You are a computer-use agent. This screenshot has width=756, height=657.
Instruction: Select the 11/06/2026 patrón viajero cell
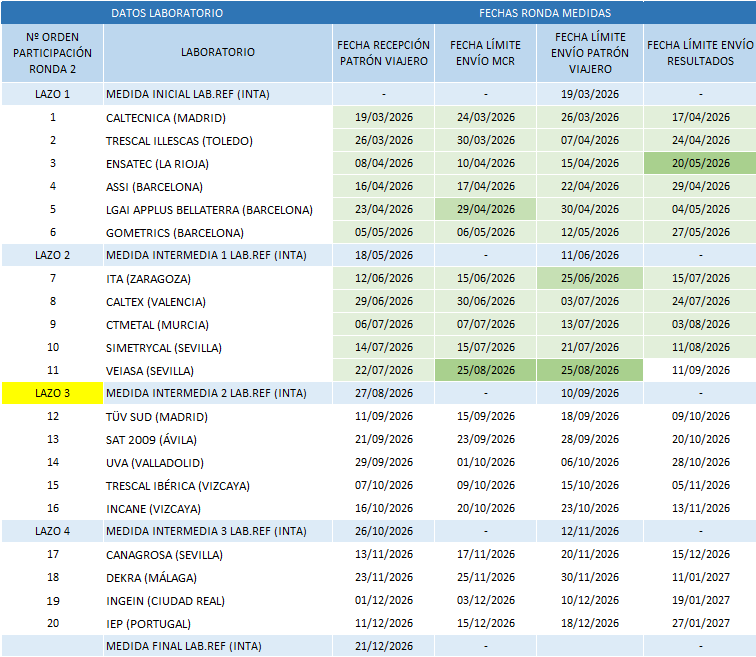(x=590, y=255)
